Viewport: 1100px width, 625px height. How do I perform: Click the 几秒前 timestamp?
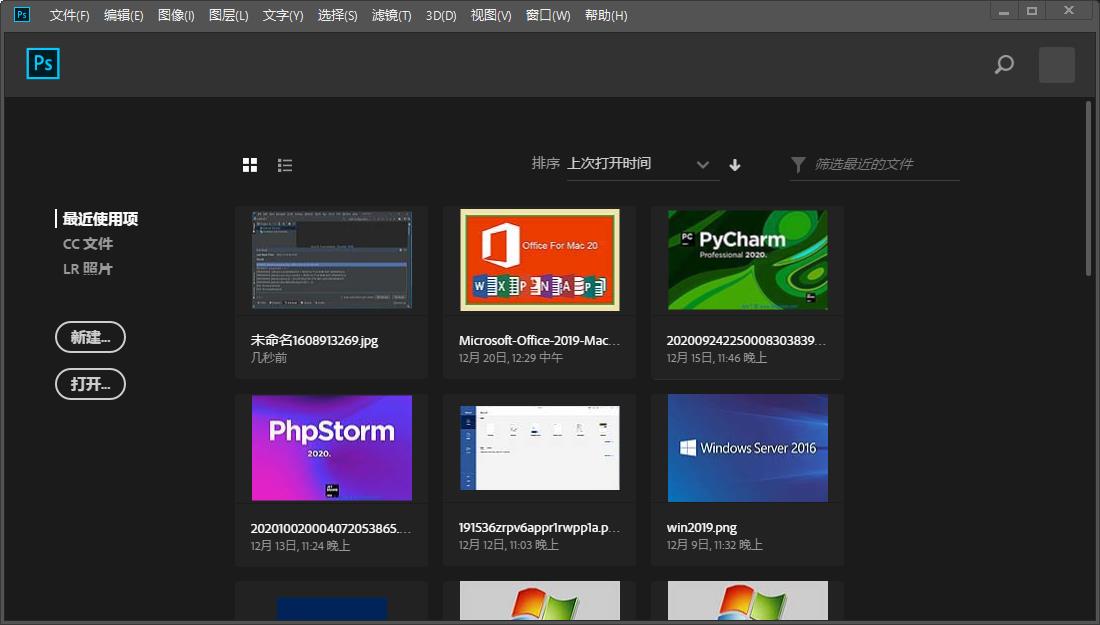[269, 358]
